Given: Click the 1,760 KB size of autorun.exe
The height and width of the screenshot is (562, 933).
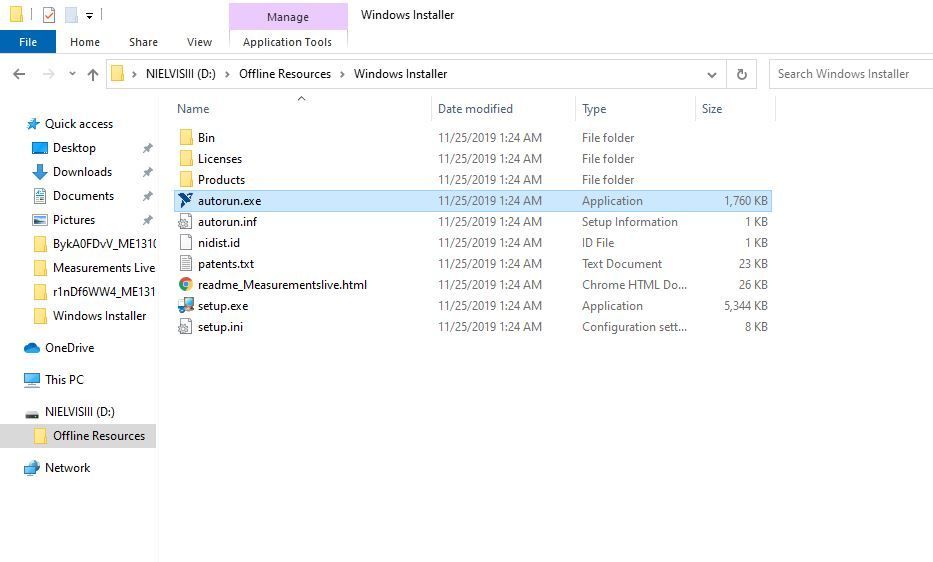Looking at the screenshot, I should [746, 201].
